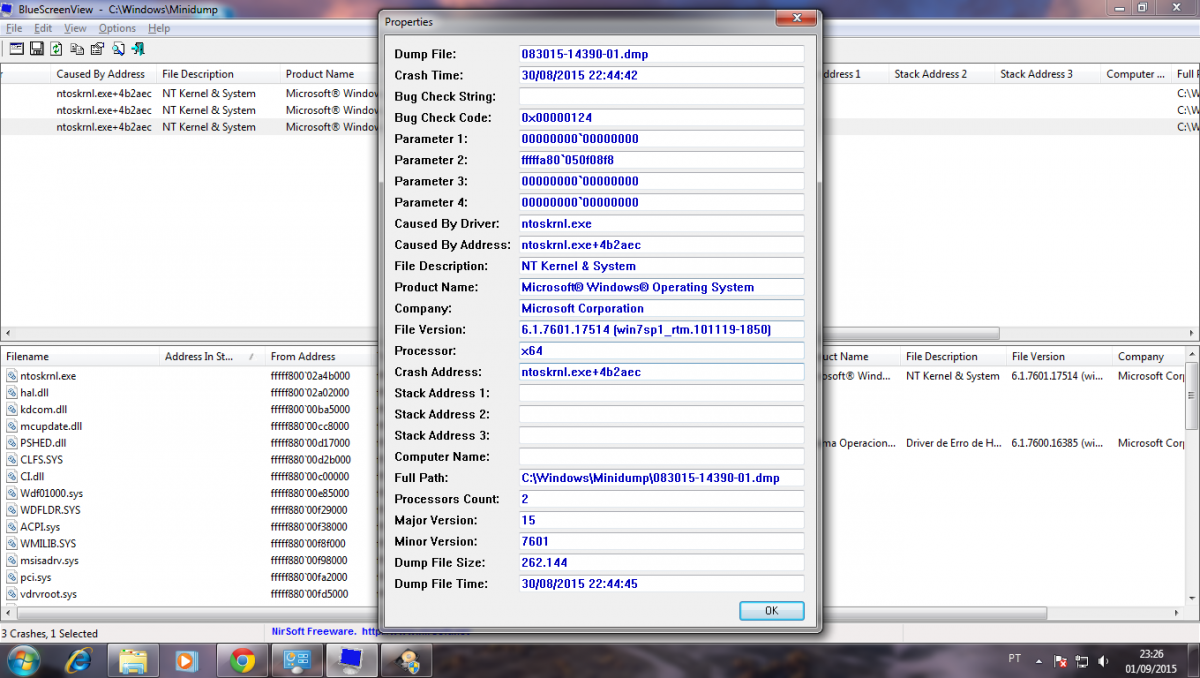Click the Action Center flag tray icon

(1060, 660)
